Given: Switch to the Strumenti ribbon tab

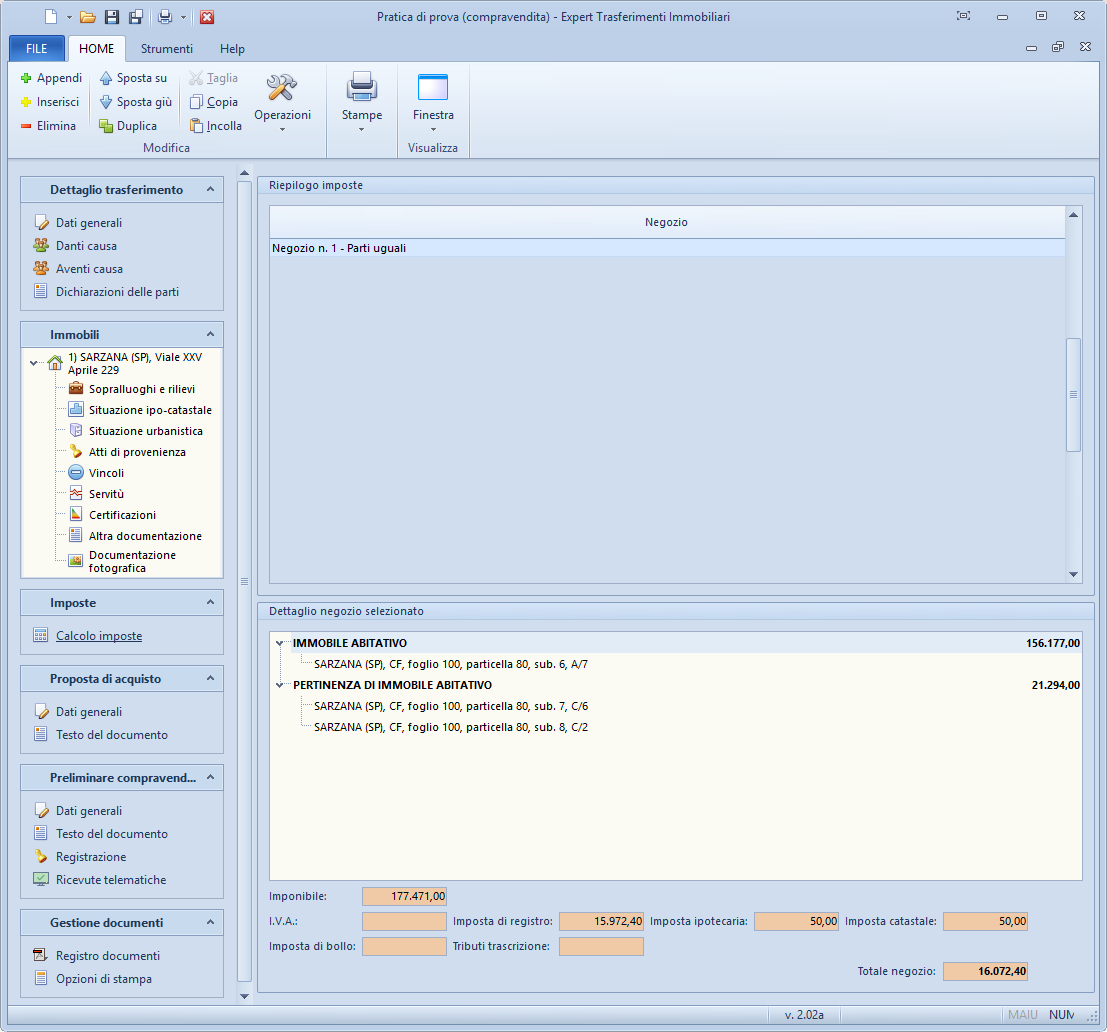Looking at the screenshot, I should coord(167,49).
